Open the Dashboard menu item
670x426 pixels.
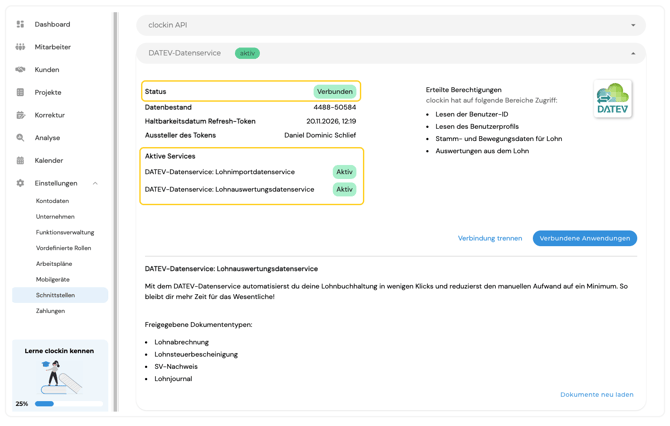point(52,24)
